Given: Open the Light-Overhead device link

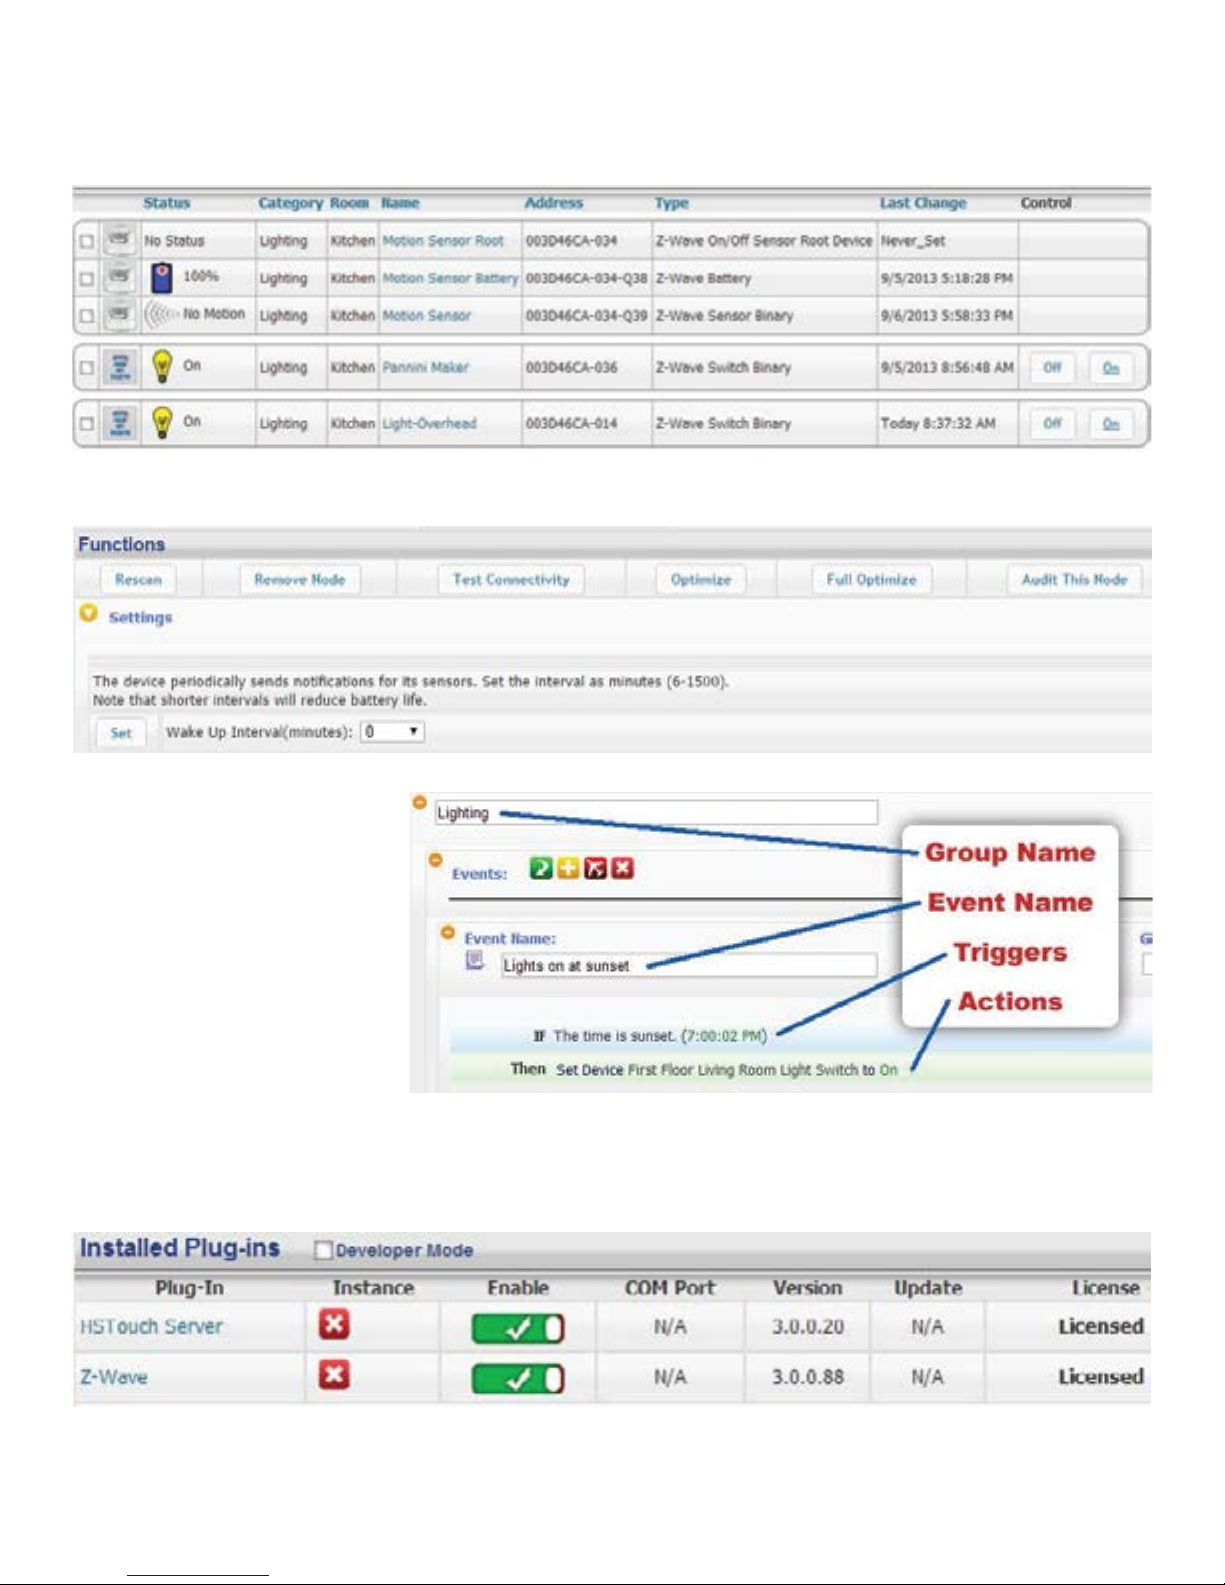Looking at the screenshot, I should 429,424.
